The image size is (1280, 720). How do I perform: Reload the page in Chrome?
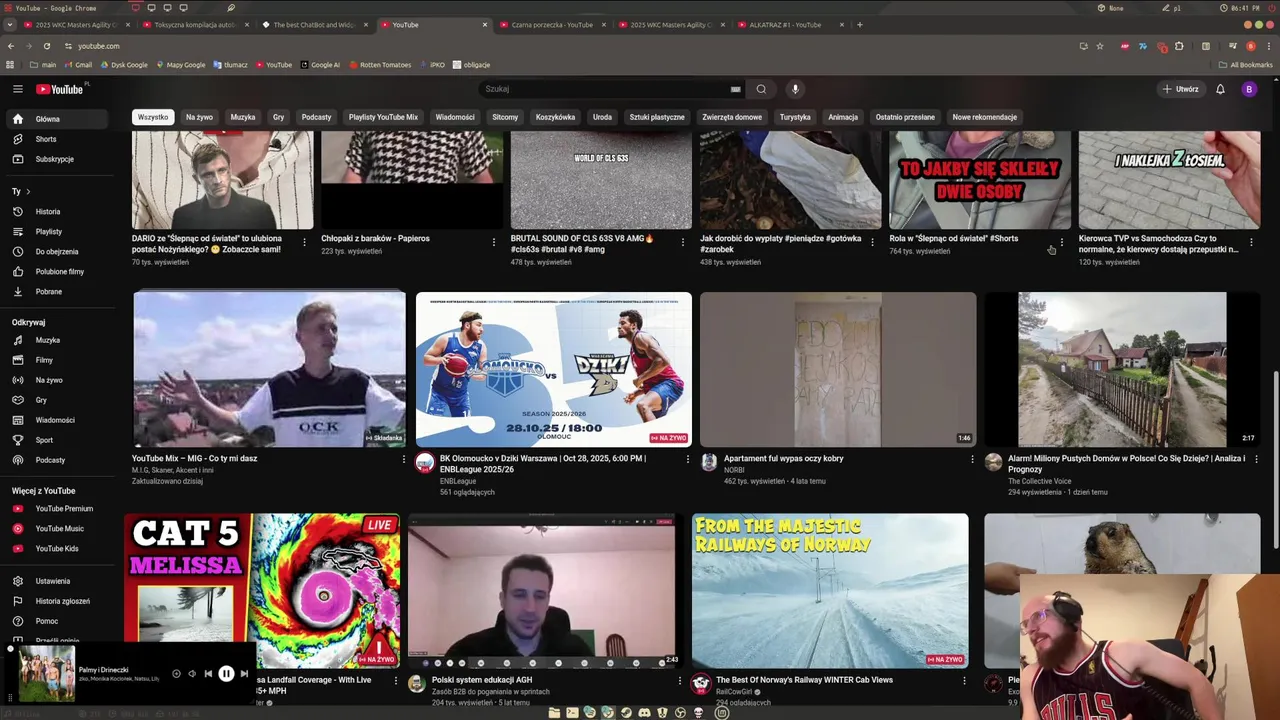coord(46,46)
